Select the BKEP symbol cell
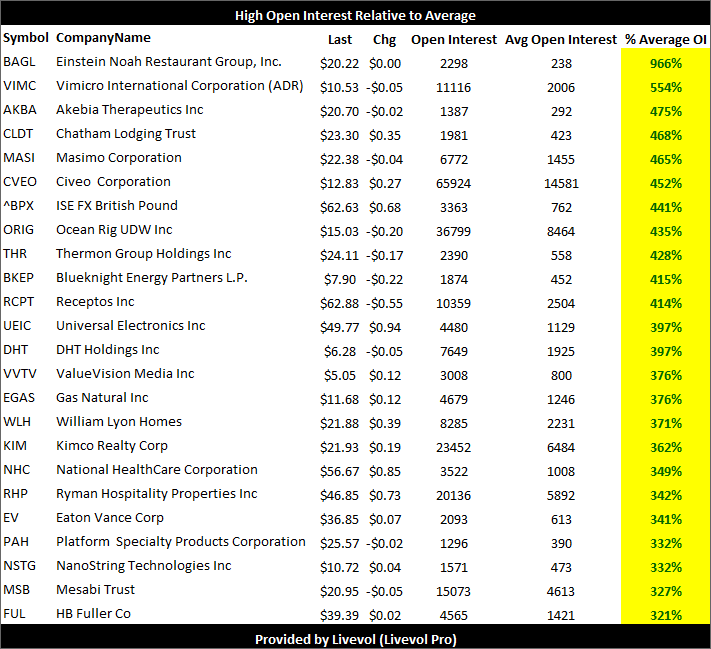Image resolution: width=711 pixels, height=649 pixels. (x=19, y=278)
